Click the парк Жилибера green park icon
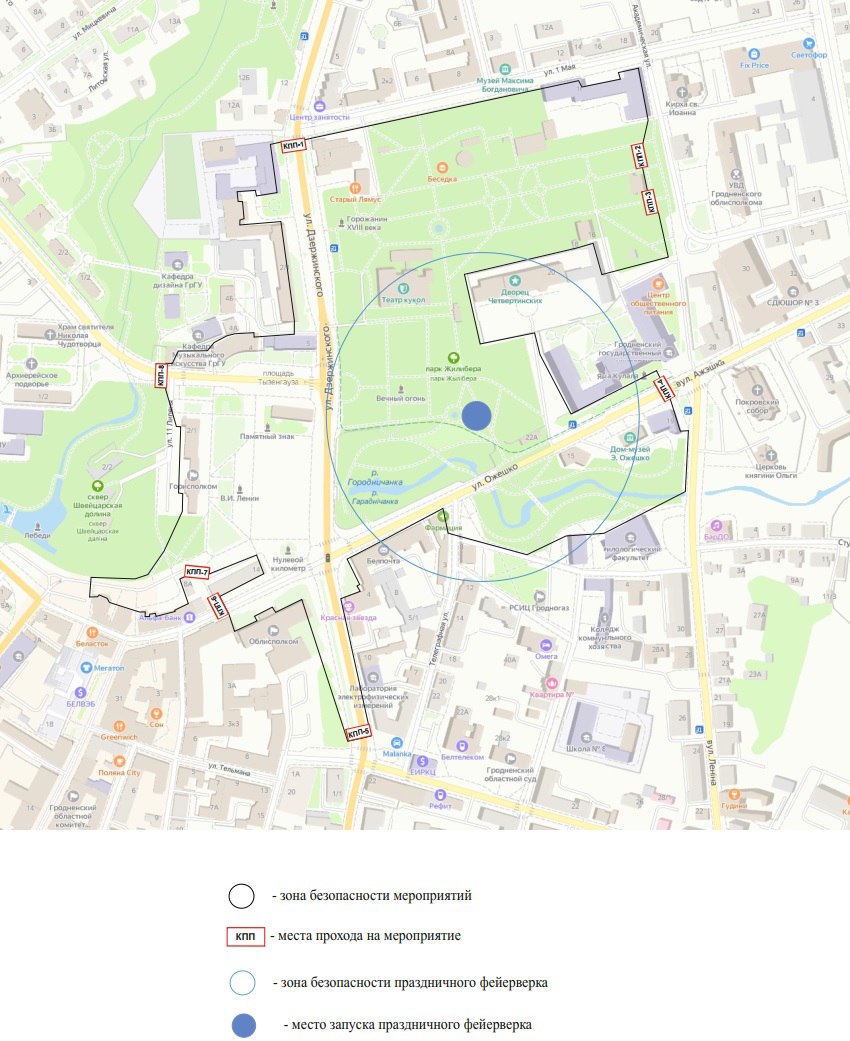This screenshot has width=850, height=1041. (x=453, y=357)
